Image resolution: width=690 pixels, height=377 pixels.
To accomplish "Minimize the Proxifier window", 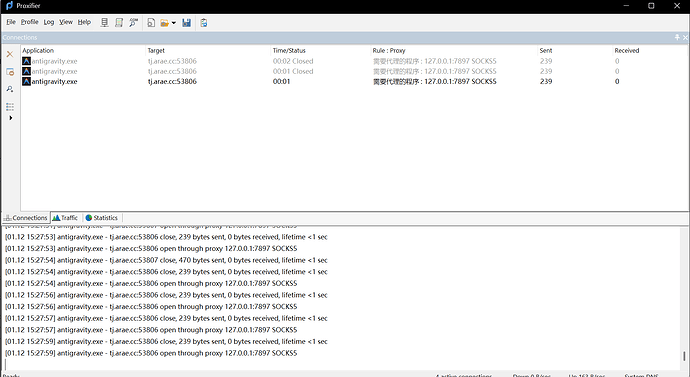I will [626, 6].
